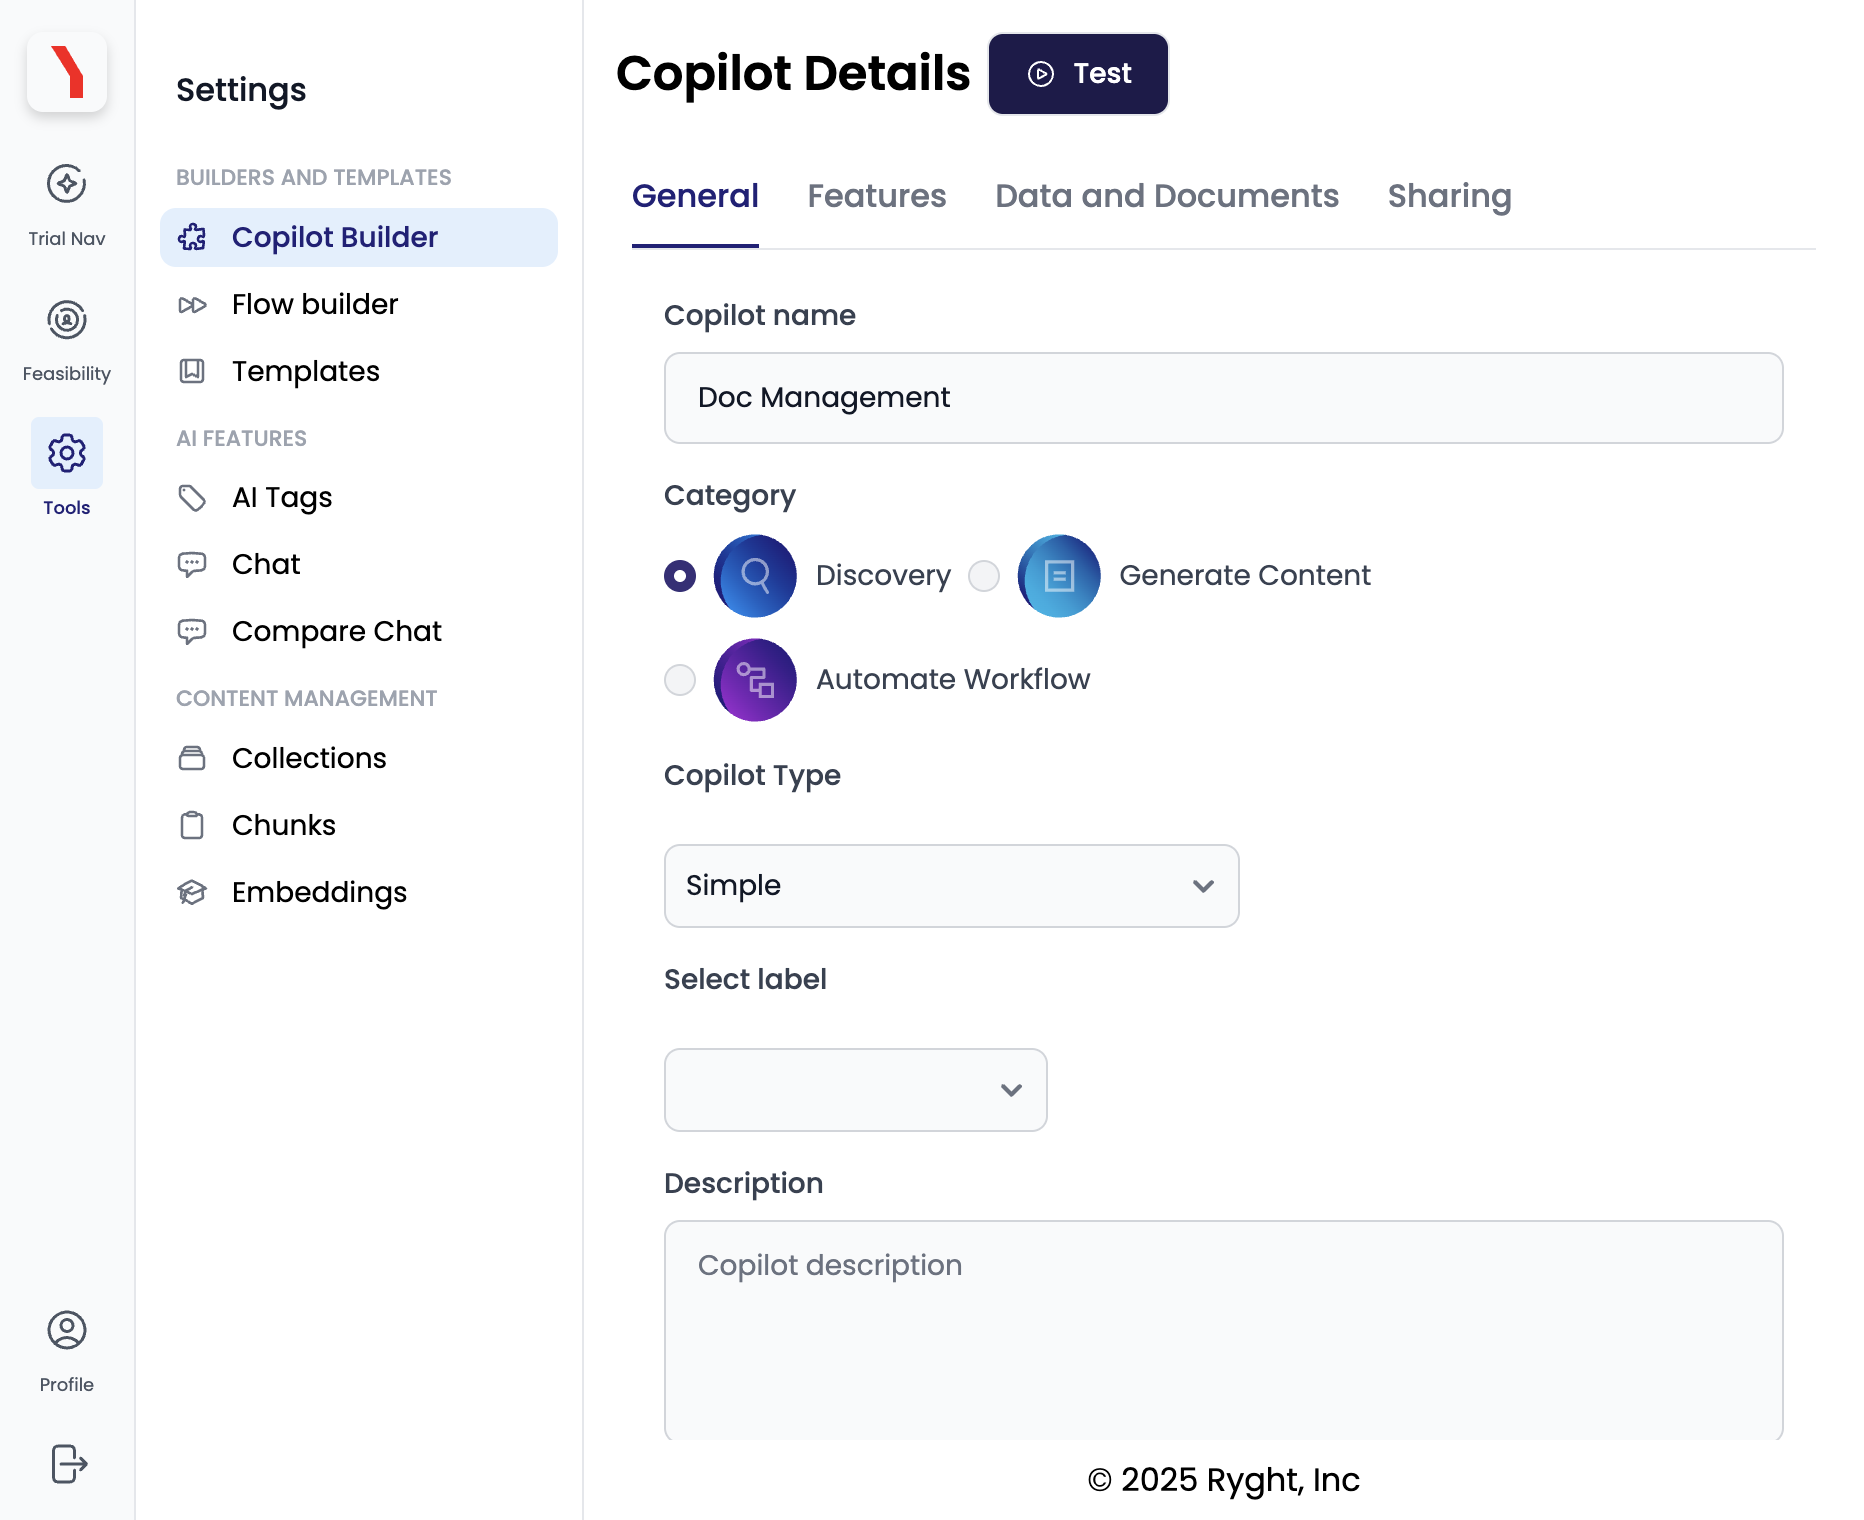Select the Tools gear icon

pyautogui.click(x=67, y=453)
